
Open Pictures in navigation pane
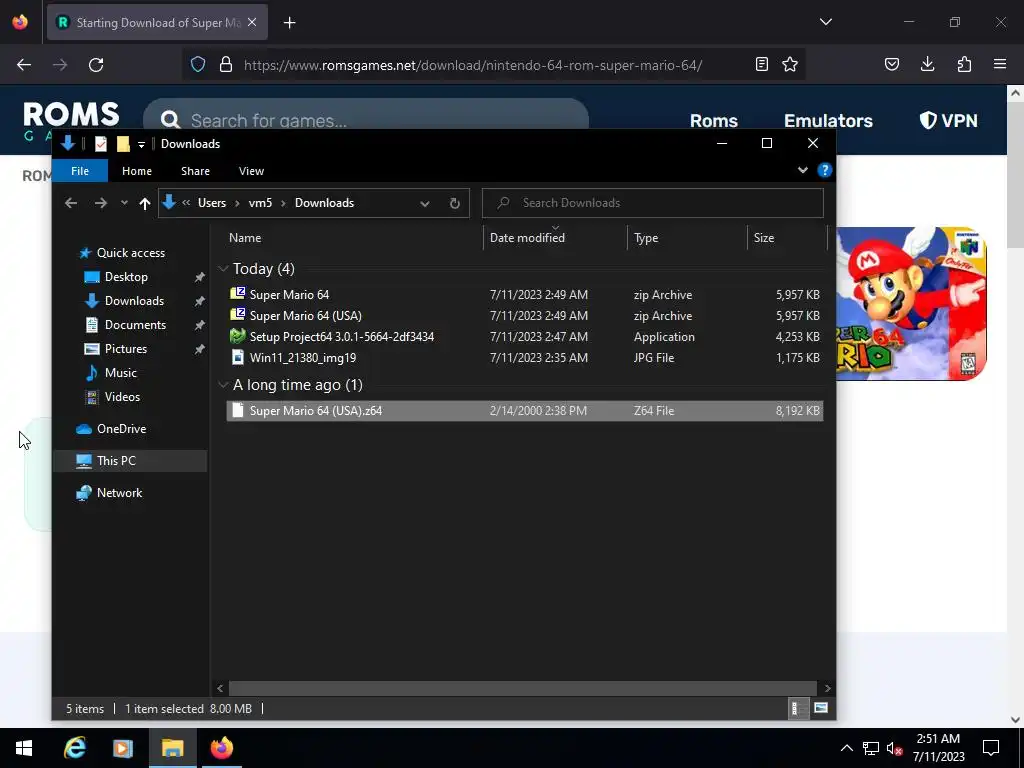(x=125, y=349)
